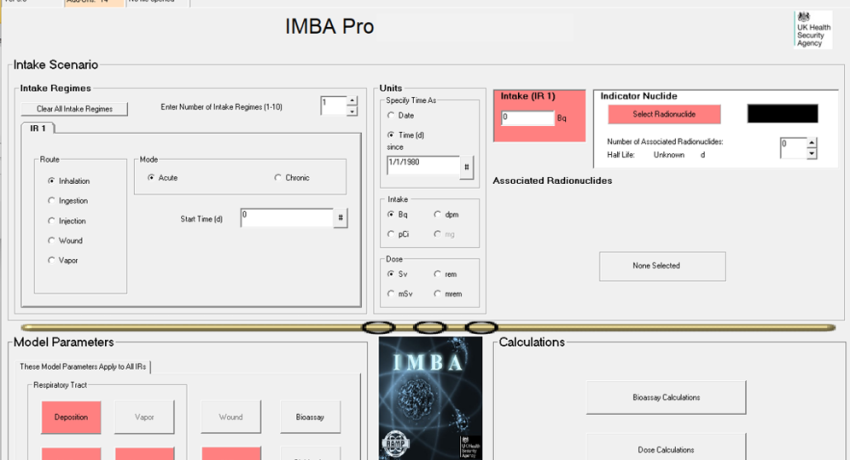Click the middle oval grip on the splitter bar
850x460 pixels.
pos(430,327)
